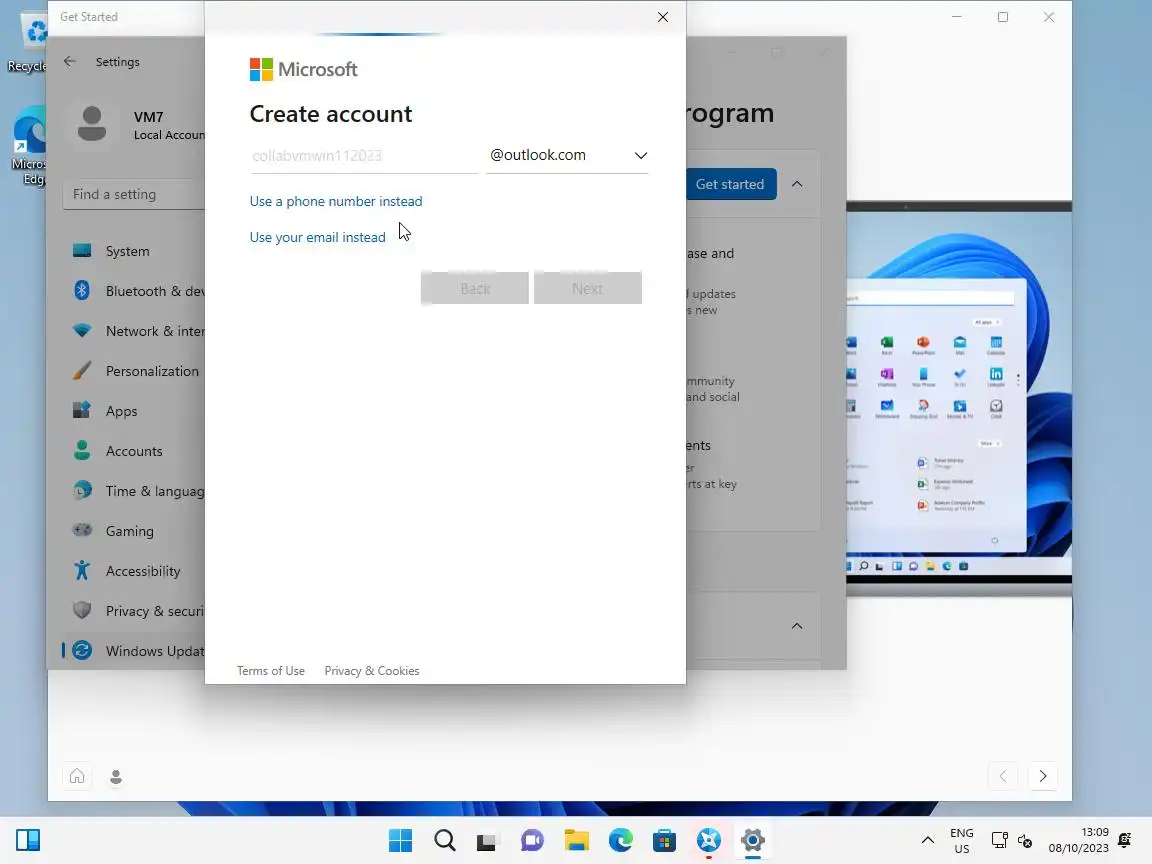Open Bluetooth & devices category
1152x864 pixels.
[134, 291]
